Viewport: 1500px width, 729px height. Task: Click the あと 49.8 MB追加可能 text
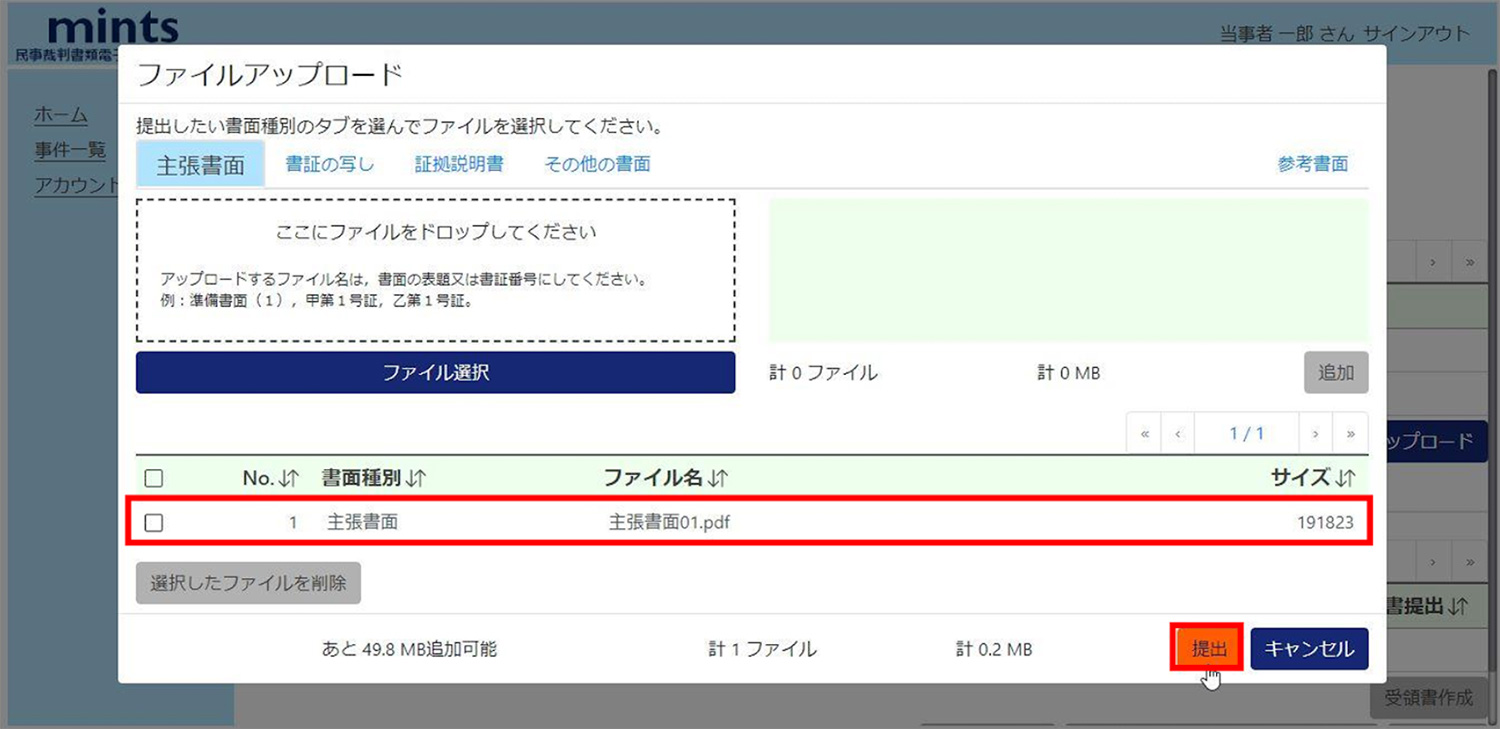click(x=409, y=649)
